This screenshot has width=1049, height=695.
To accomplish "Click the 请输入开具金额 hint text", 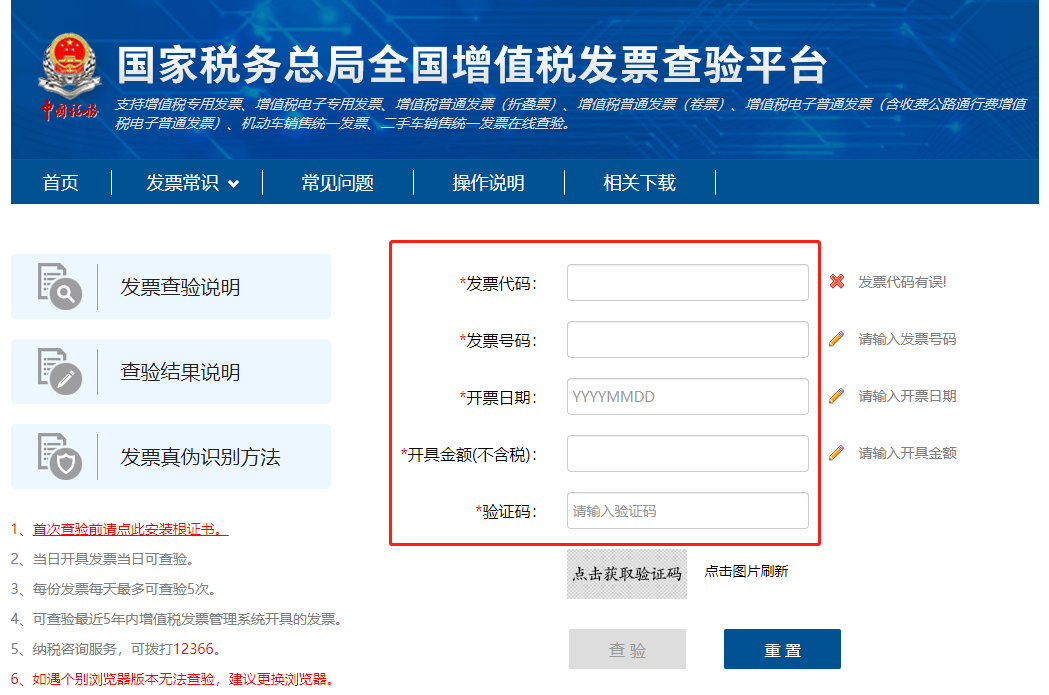I will tap(907, 453).
